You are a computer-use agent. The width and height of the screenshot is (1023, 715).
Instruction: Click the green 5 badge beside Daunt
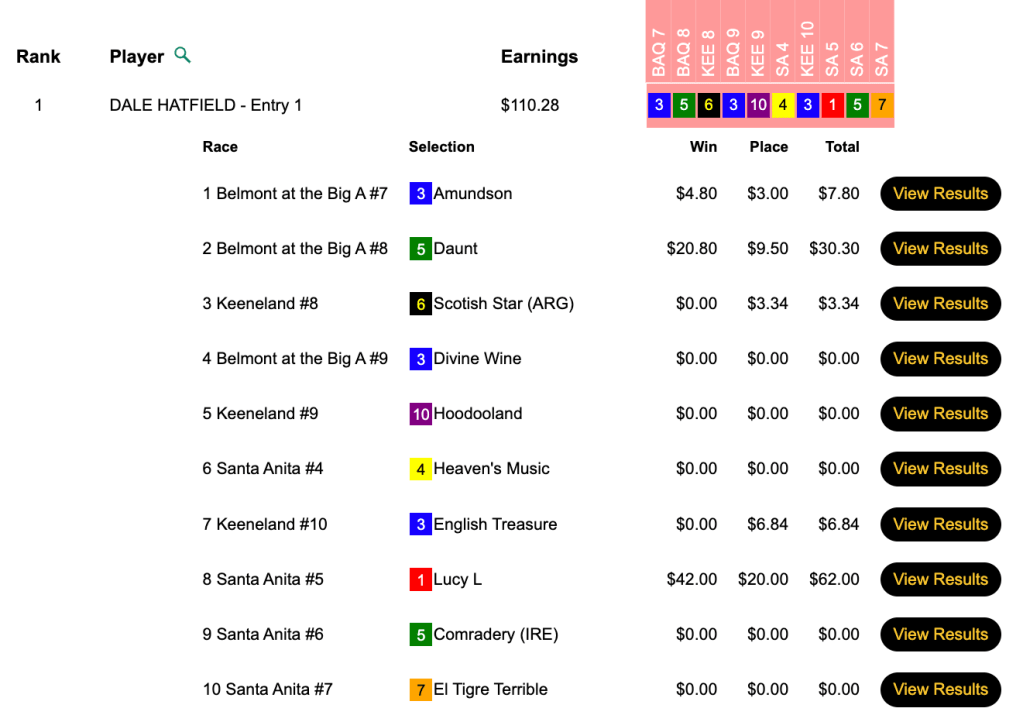[x=420, y=249]
